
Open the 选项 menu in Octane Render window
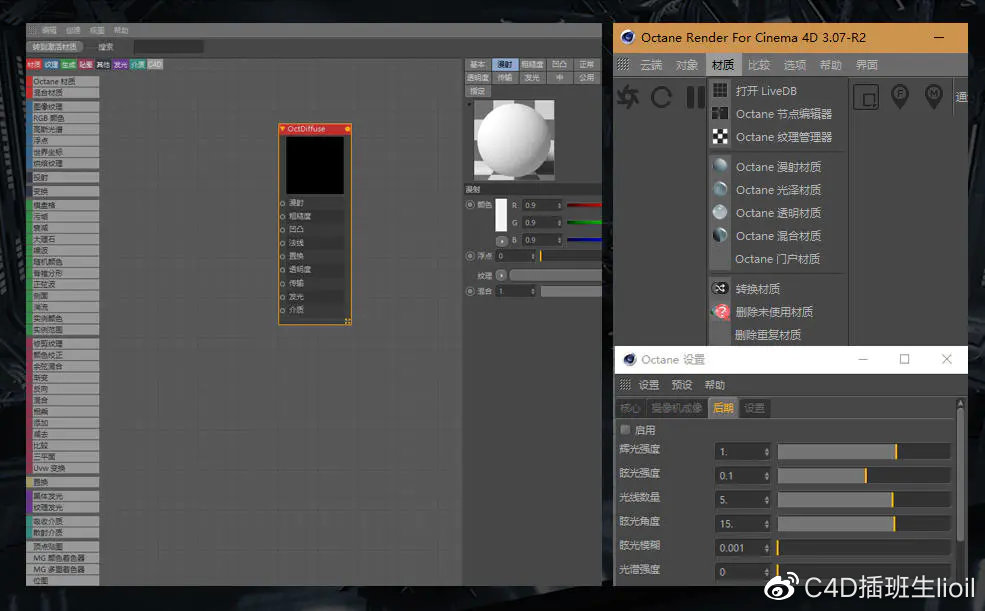(795, 64)
